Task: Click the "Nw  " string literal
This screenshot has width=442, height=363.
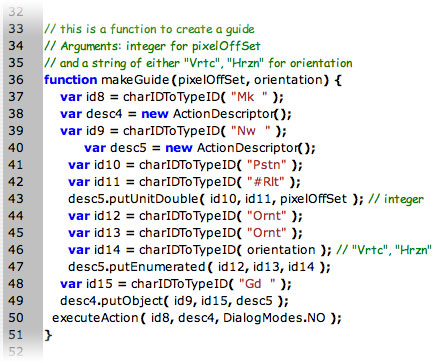Action: point(251,131)
